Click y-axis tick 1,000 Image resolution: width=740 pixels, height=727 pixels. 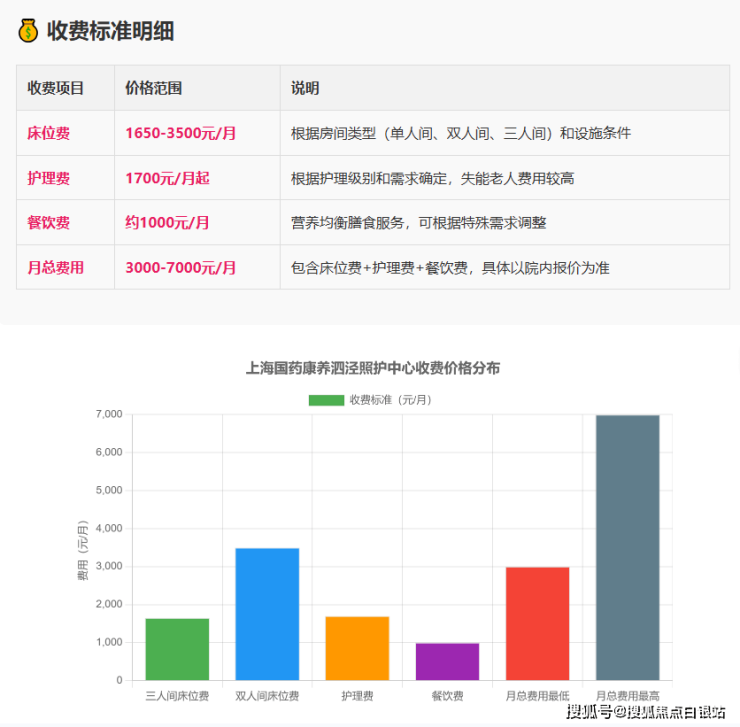(x=109, y=642)
